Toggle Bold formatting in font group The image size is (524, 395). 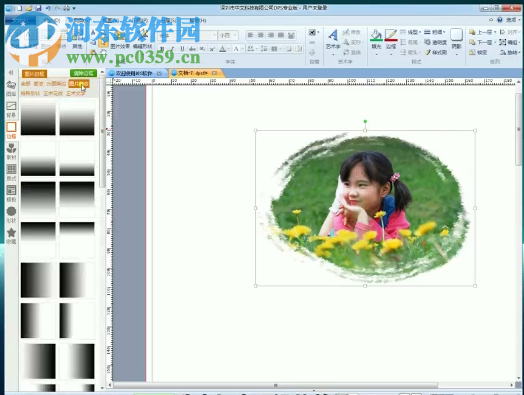pyautogui.click(x=162, y=49)
